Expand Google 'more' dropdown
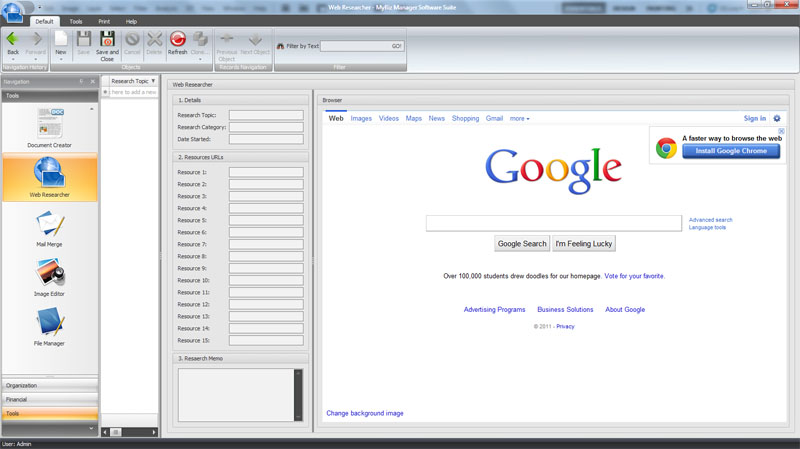This screenshot has width=800, height=449. [519, 118]
